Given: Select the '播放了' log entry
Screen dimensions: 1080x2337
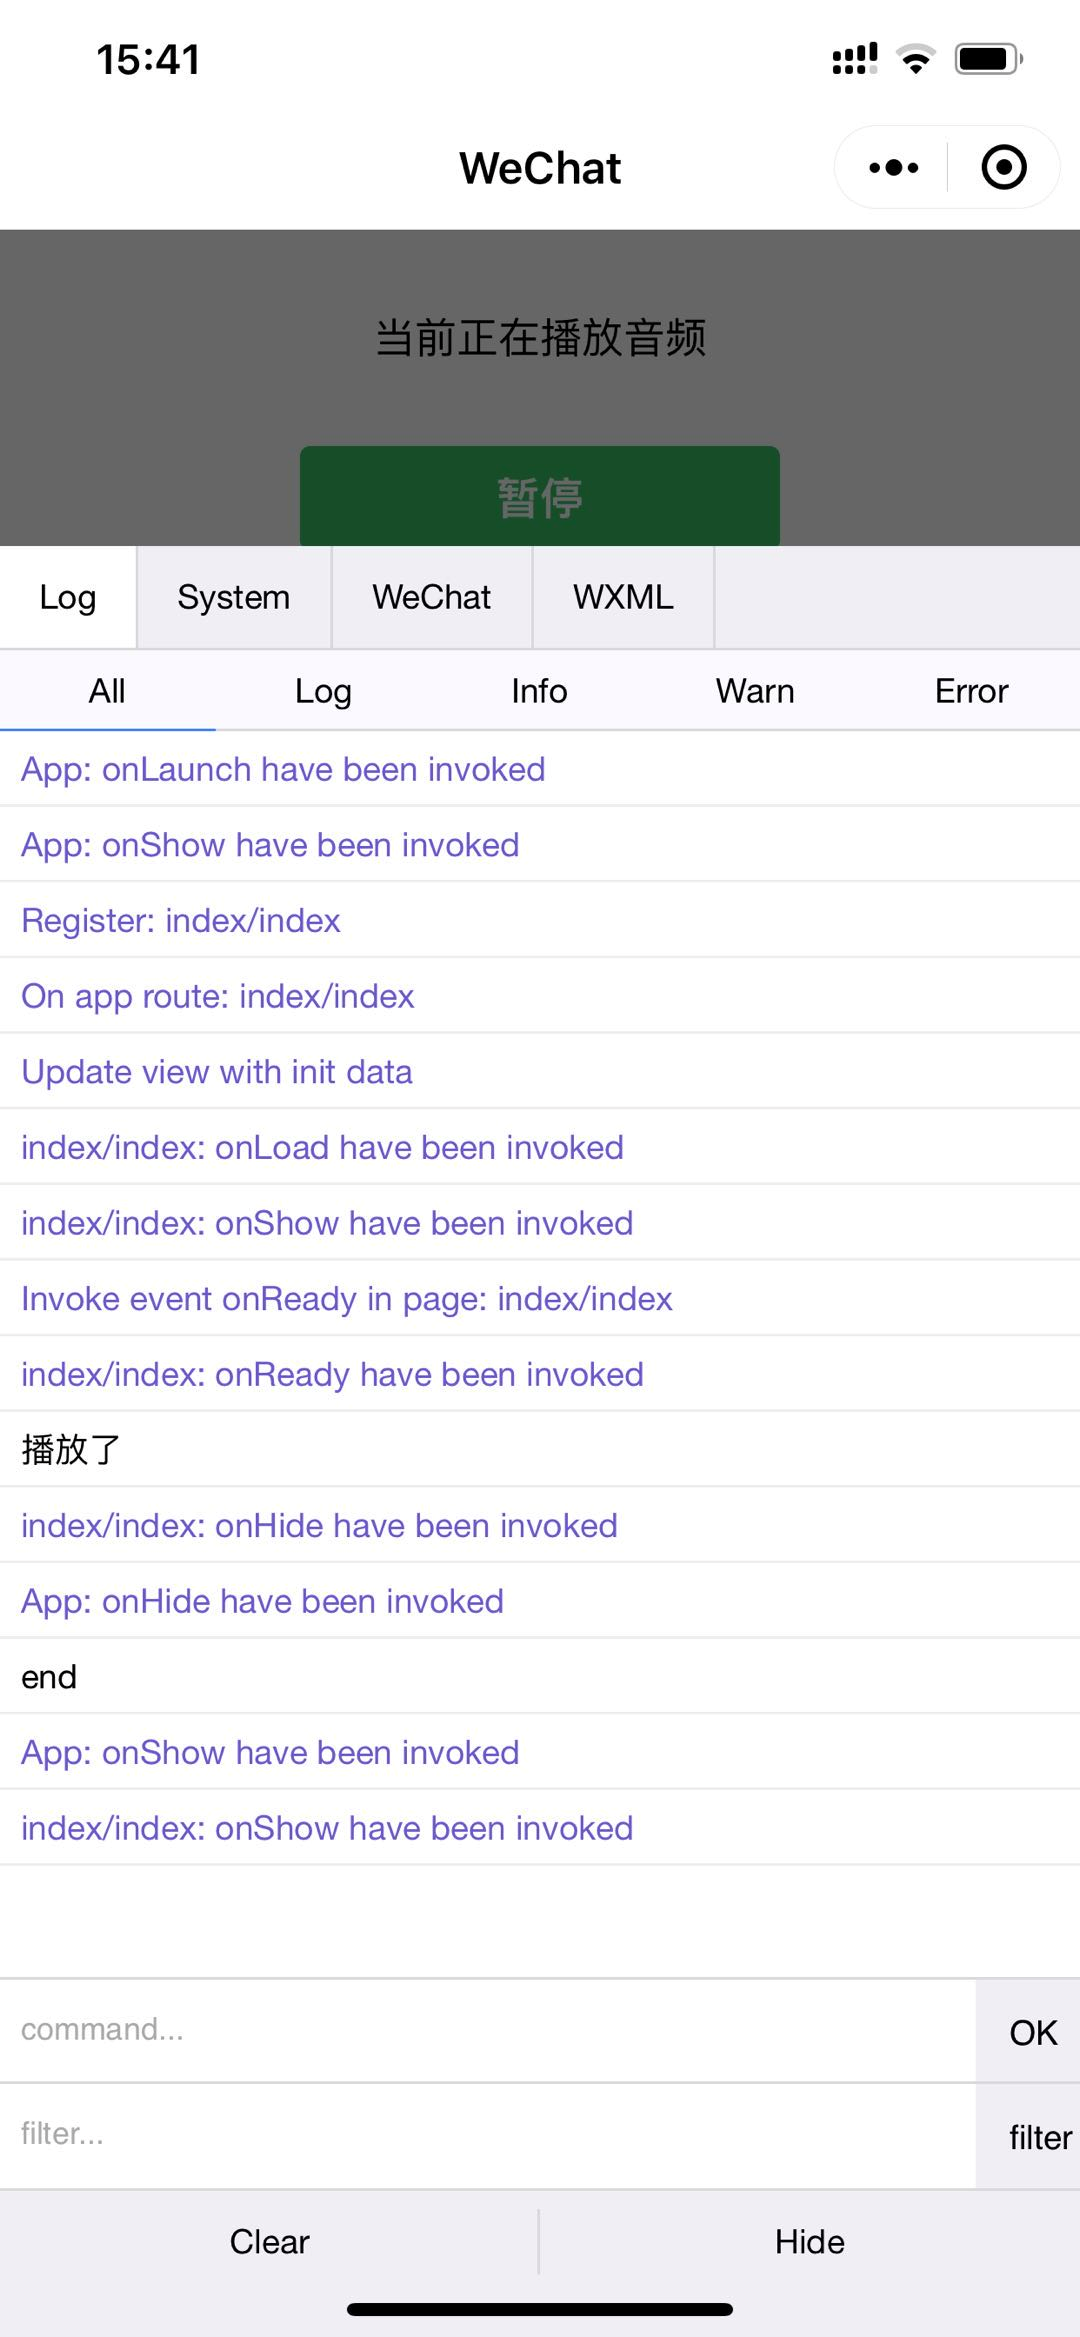Looking at the screenshot, I should point(540,1449).
